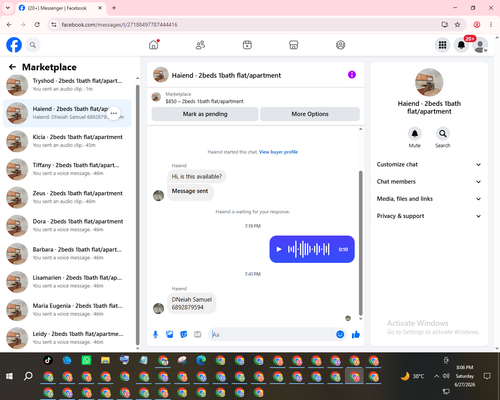Open Lisamarien conversation
Image resolution: width=500 pixels, height=400 pixels.
point(67,282)
